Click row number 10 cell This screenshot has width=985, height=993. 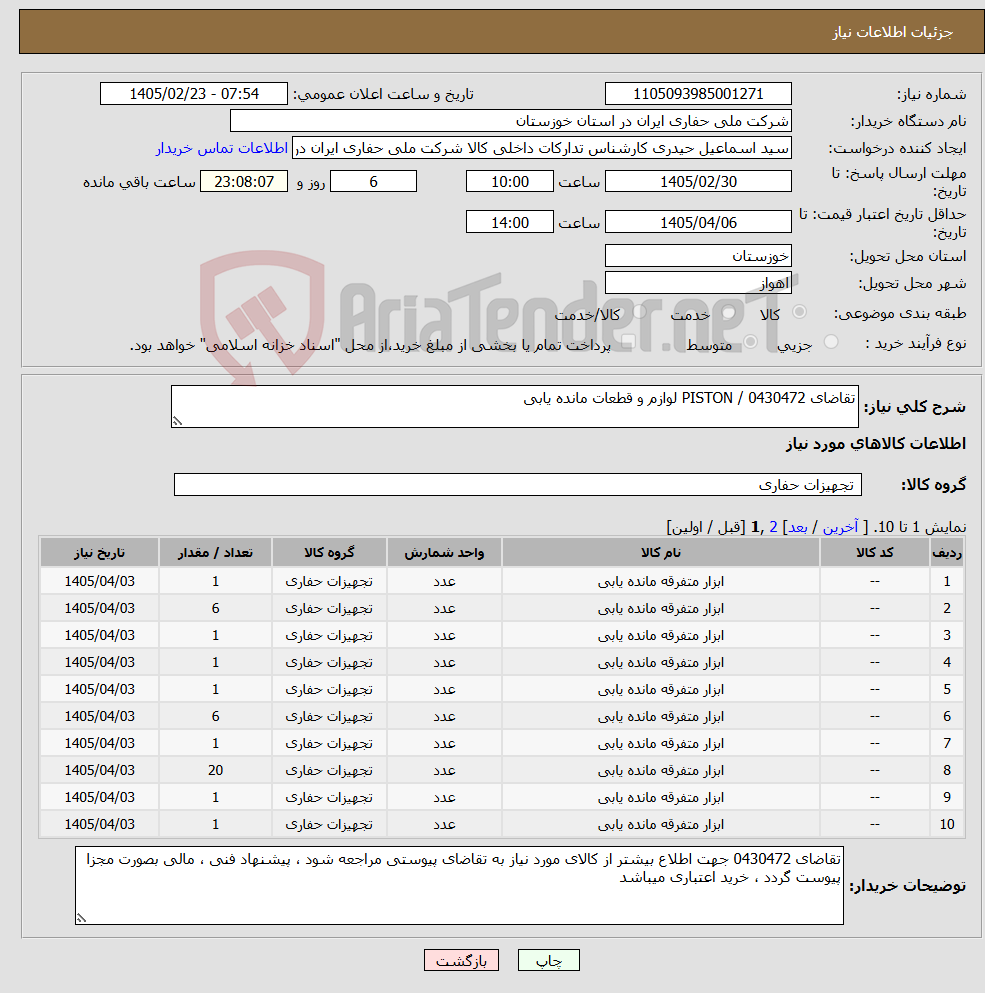[947, 825]
